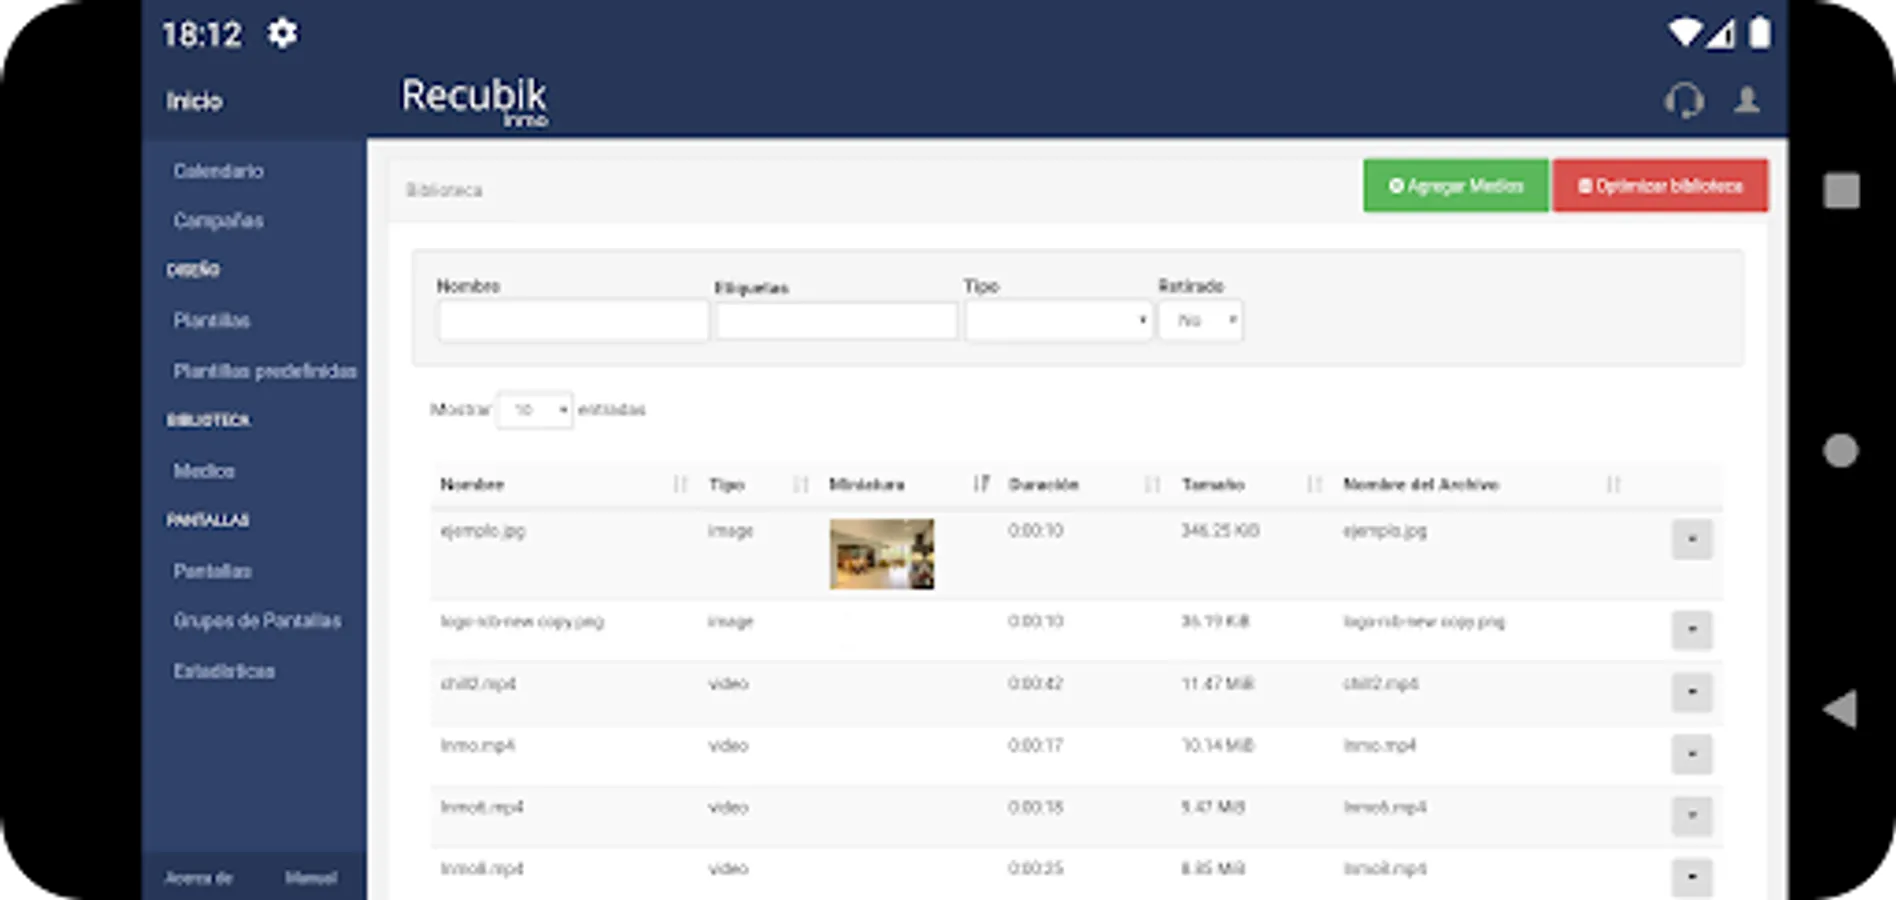
Task: Open the Manual link in the sidebar footer
Action: pos(311,878)
